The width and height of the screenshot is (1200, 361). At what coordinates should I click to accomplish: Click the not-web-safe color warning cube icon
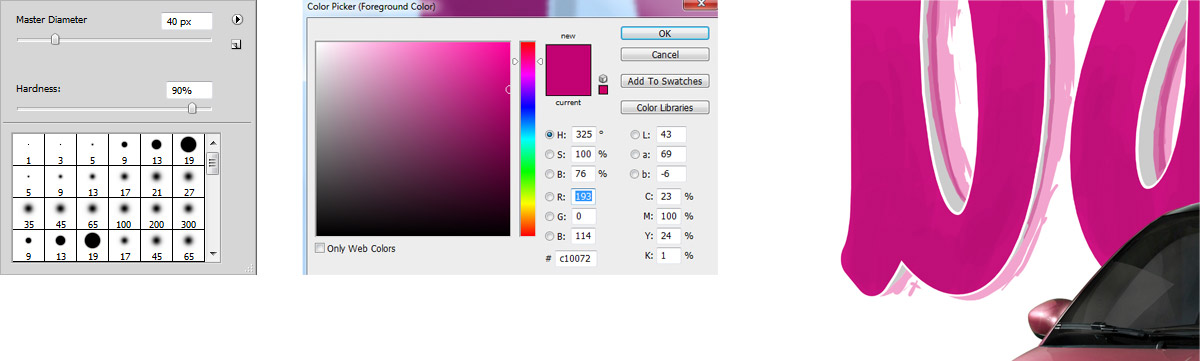[x=603, y=78]
